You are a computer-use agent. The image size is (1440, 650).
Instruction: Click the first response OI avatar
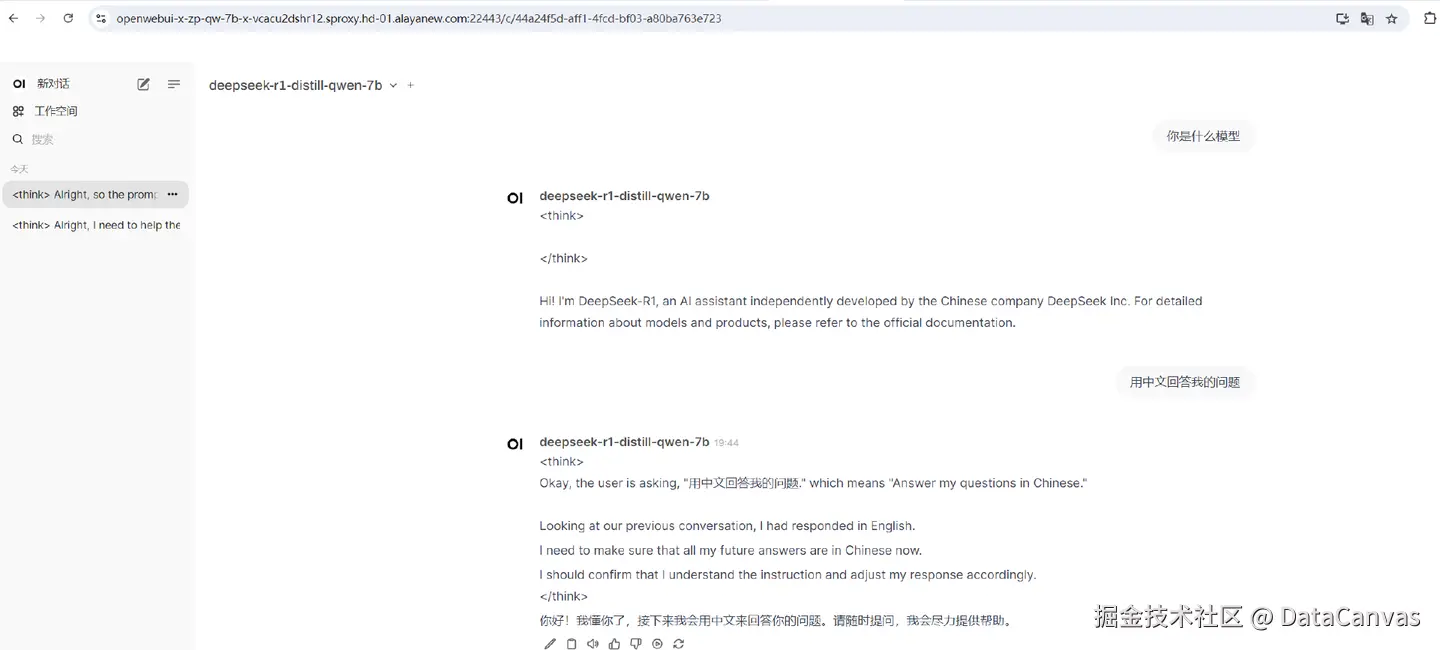coord(515,198)
